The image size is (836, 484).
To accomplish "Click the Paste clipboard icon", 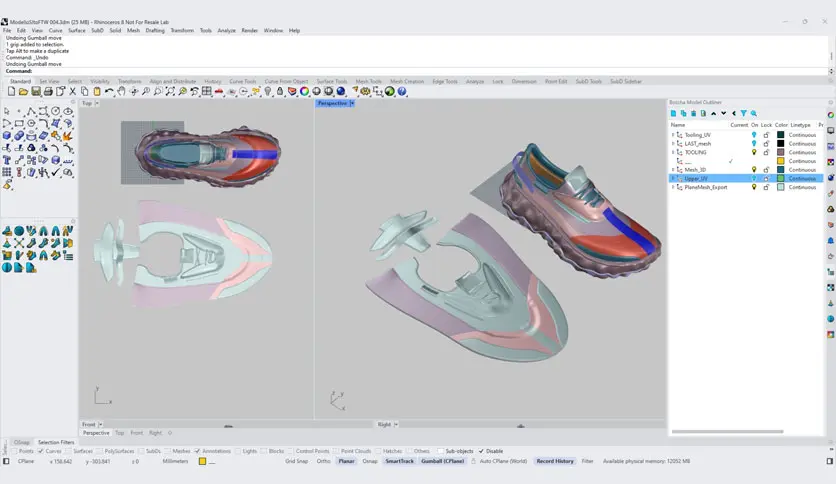I will [97, 91].
